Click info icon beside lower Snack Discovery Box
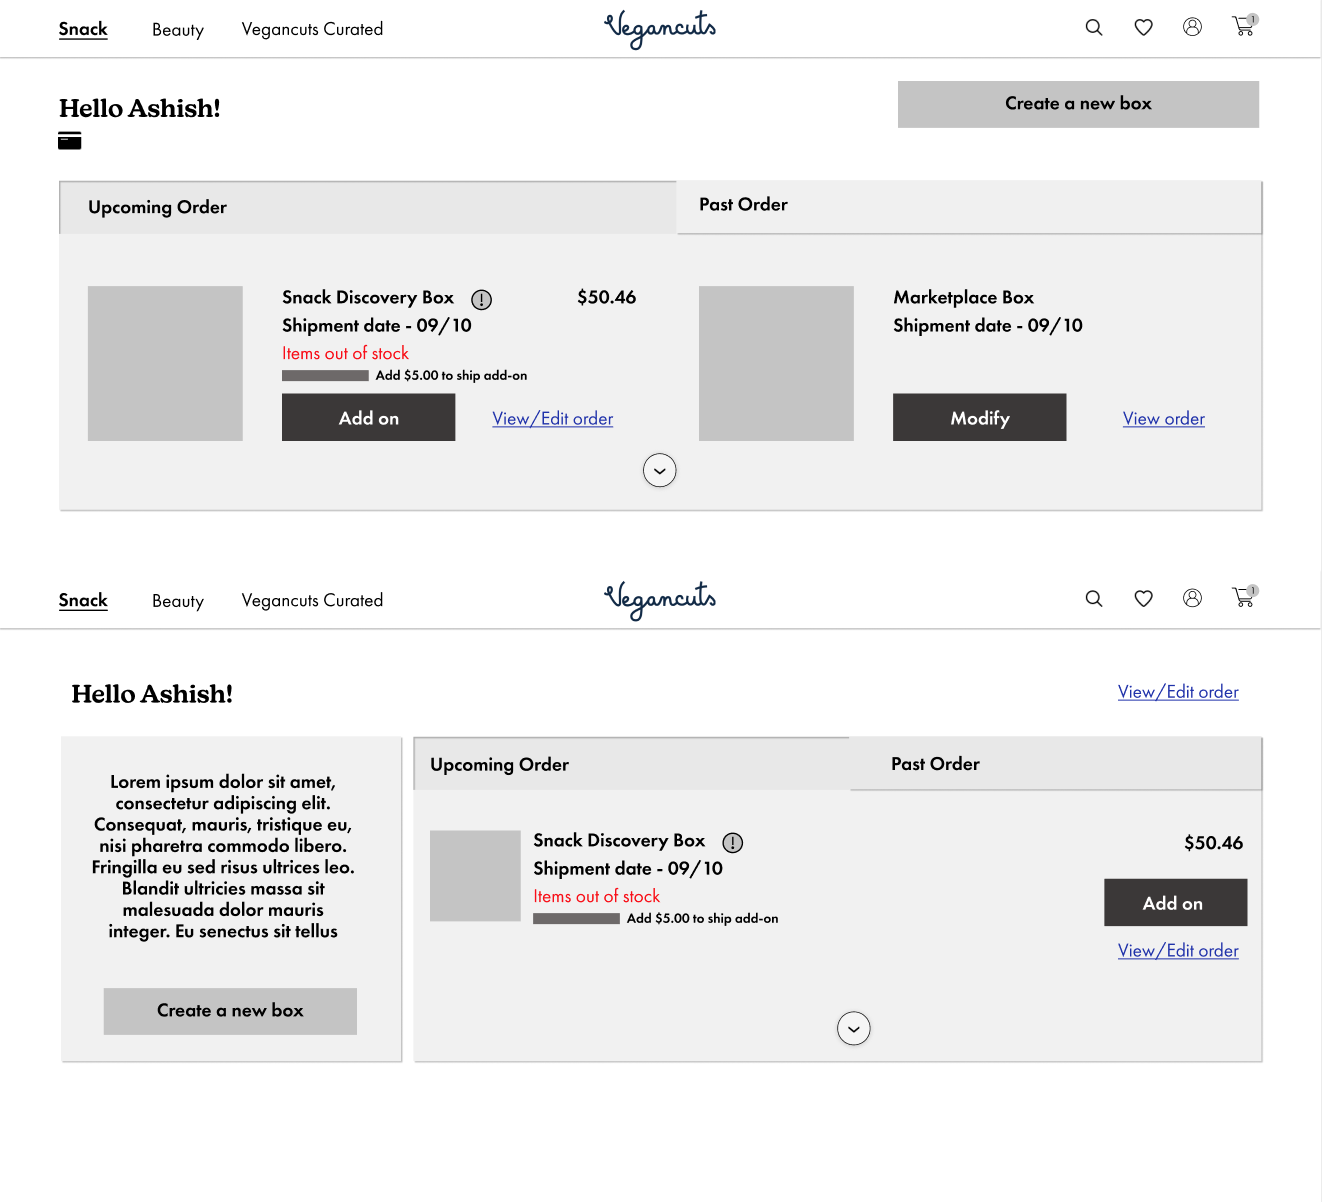The width and height of the screenshot is (1322, 1202). coord(733,843)
